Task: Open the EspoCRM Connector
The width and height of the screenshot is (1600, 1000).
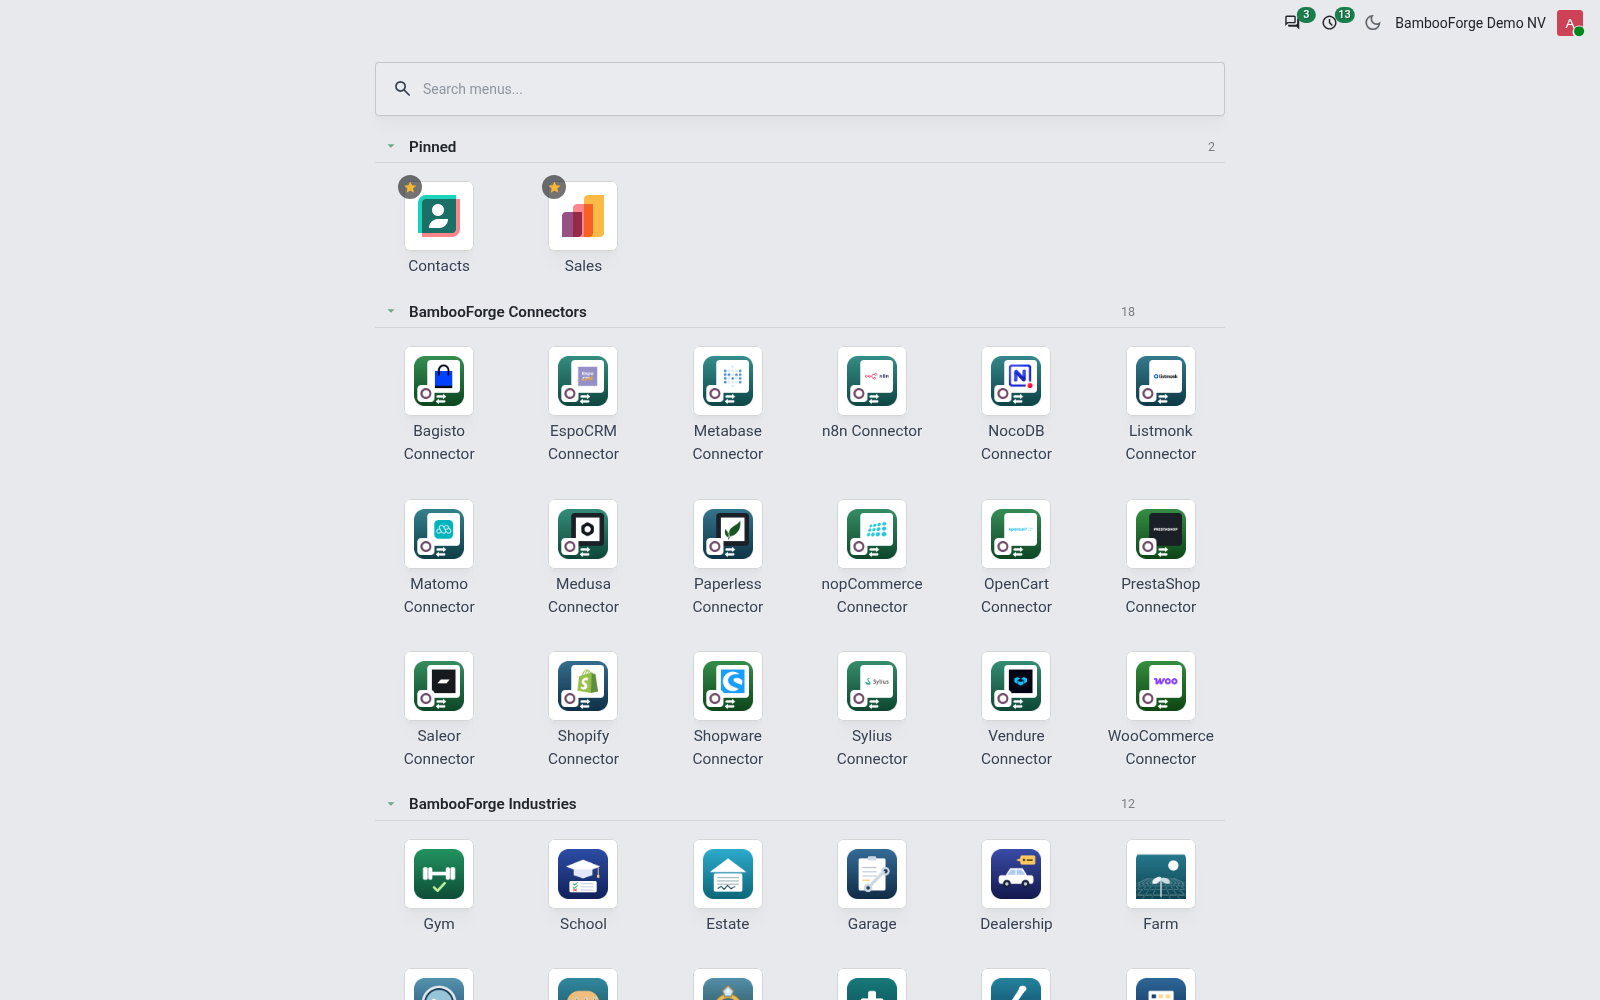Action: coord(583,381)
